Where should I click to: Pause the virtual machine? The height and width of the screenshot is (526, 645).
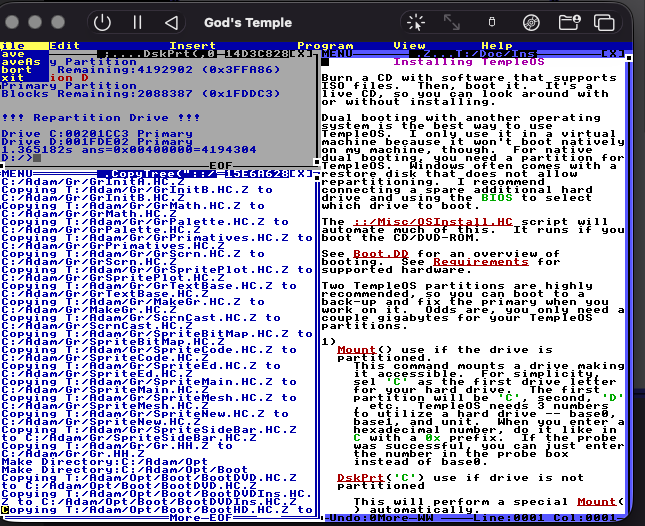point(137,22)
